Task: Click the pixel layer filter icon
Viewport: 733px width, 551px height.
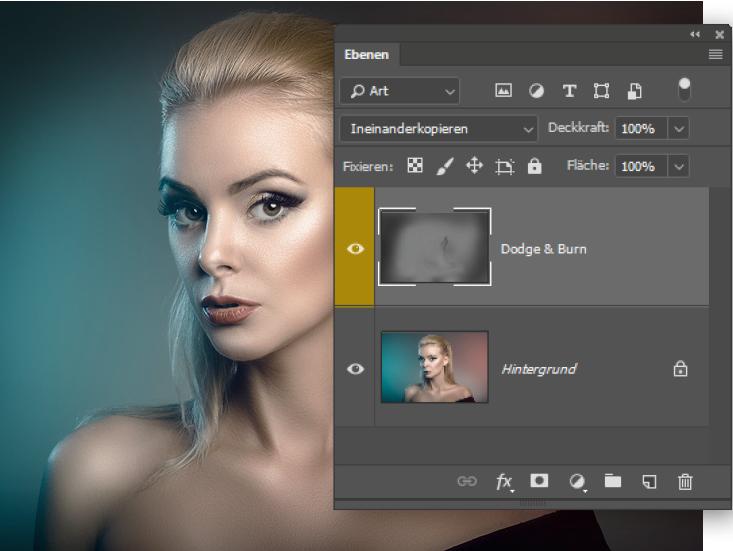Action: [504, 91]
